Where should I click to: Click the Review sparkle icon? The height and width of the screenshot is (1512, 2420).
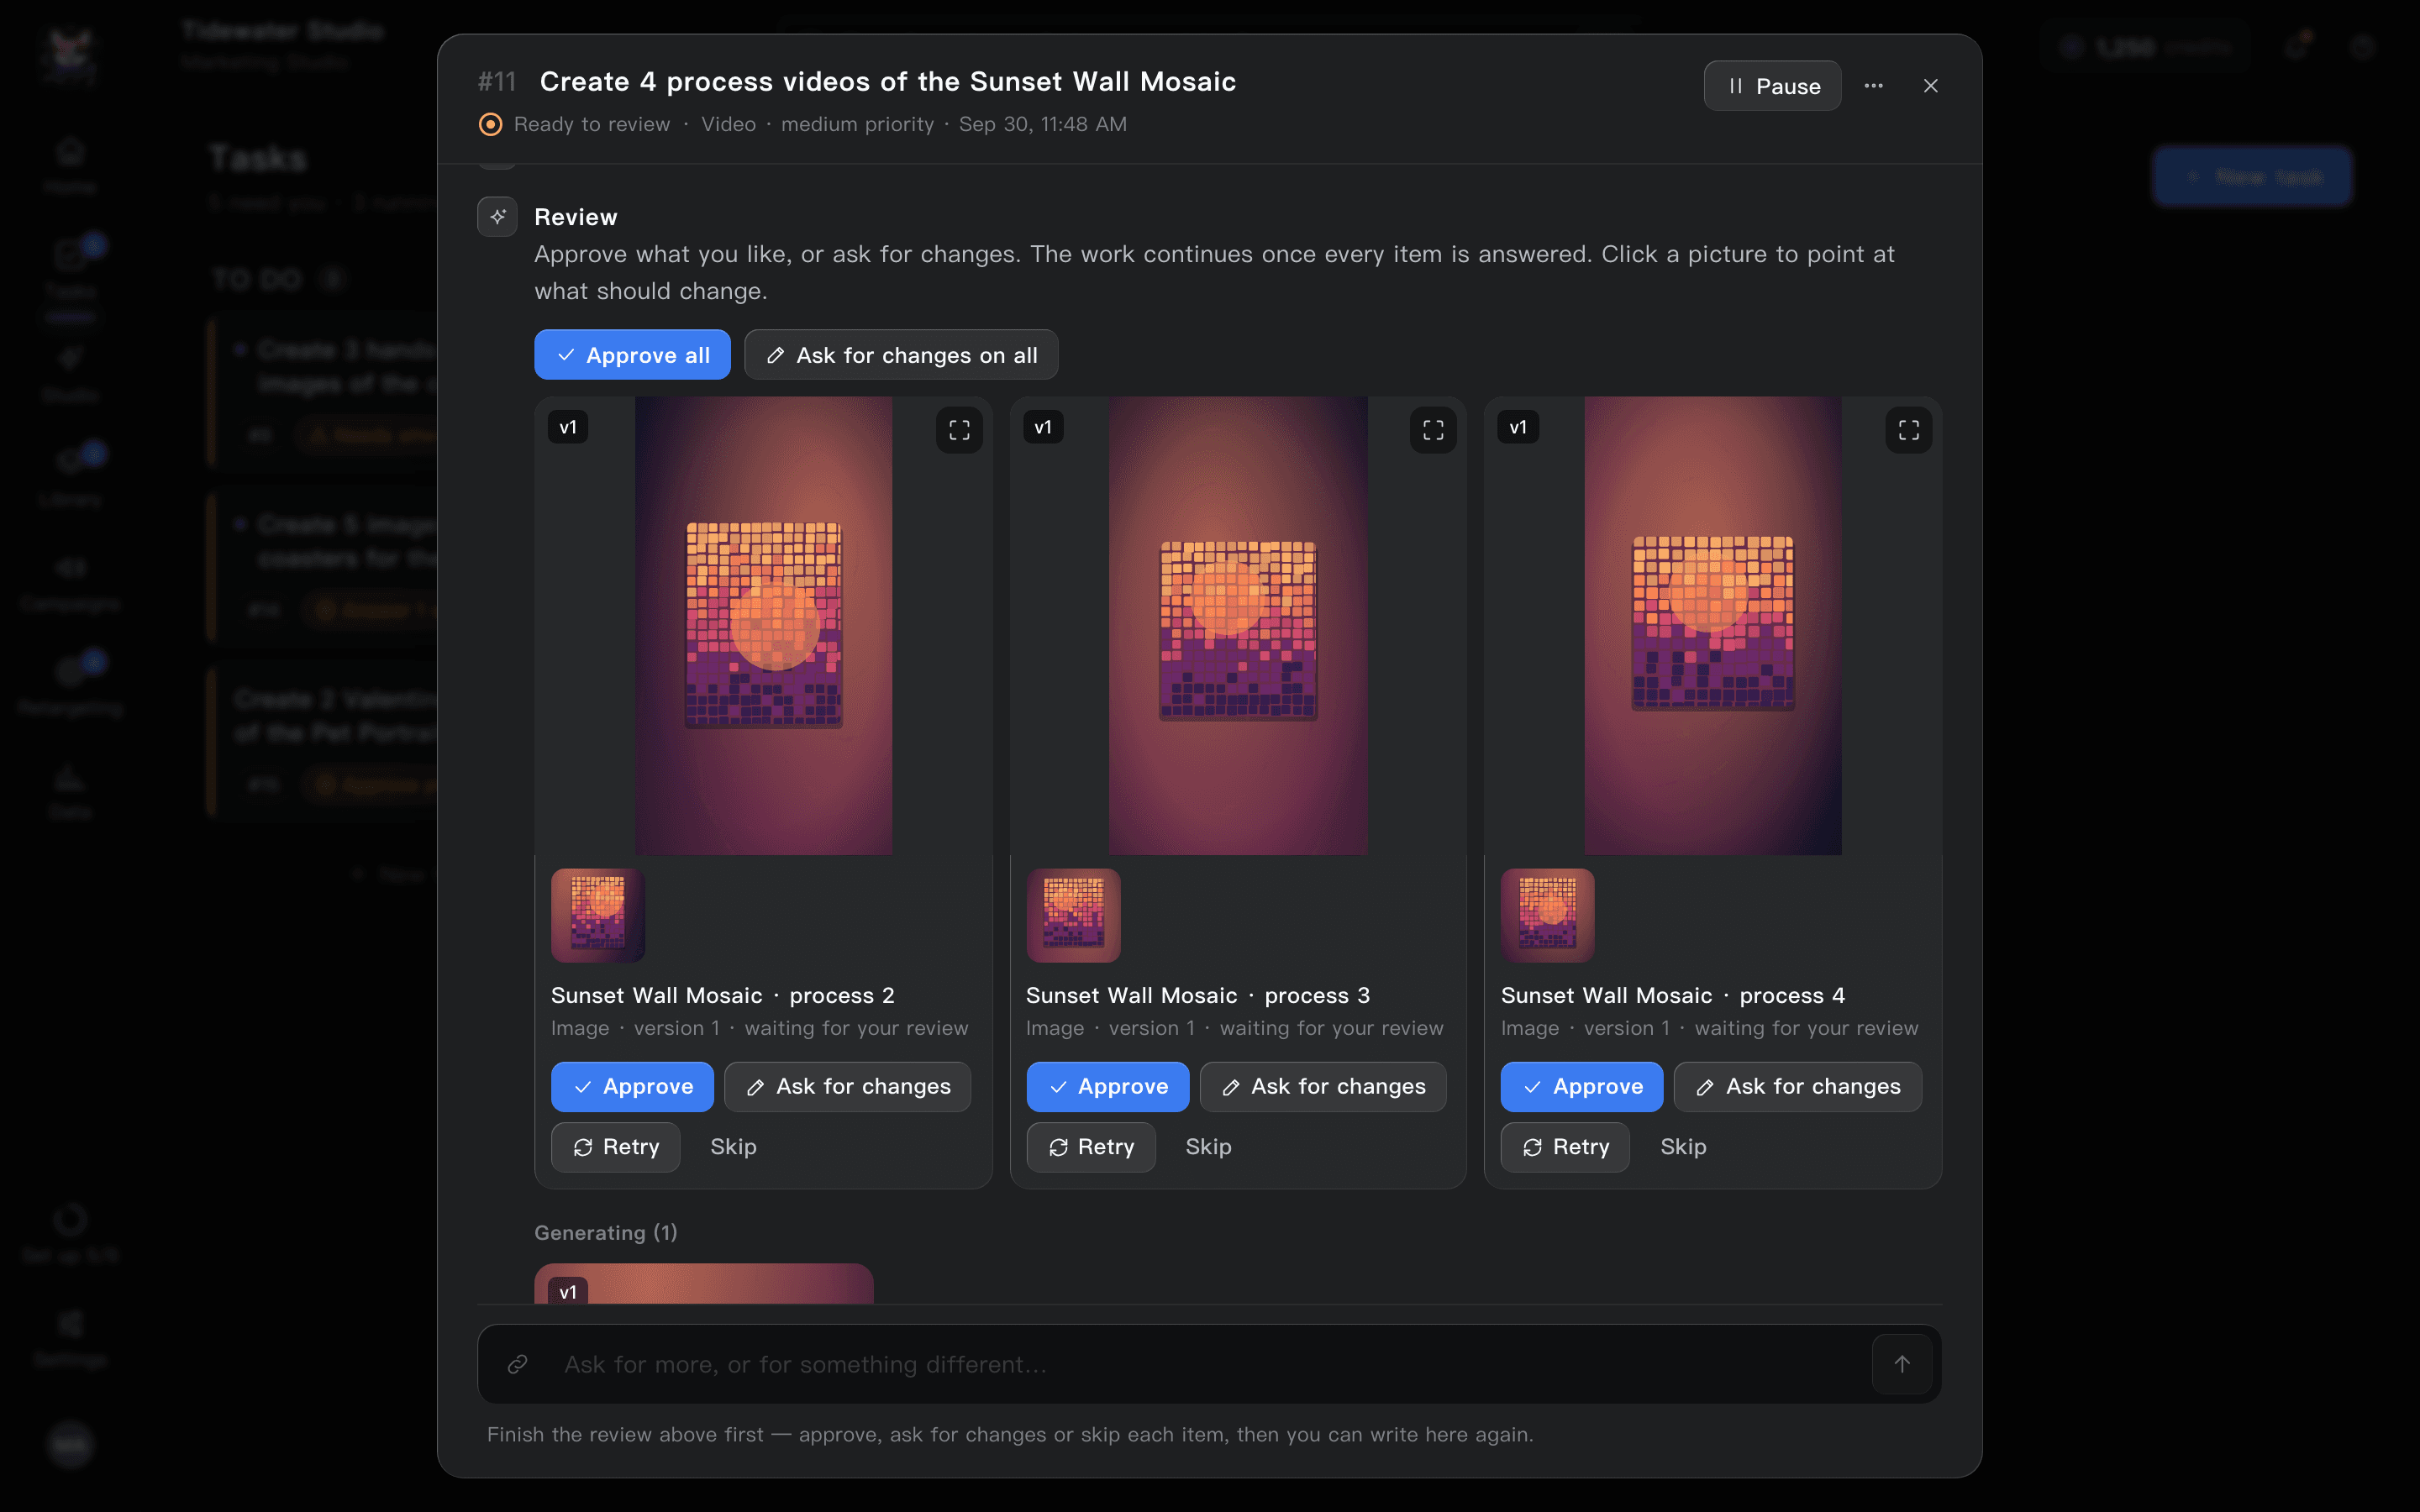click(497, 216)
